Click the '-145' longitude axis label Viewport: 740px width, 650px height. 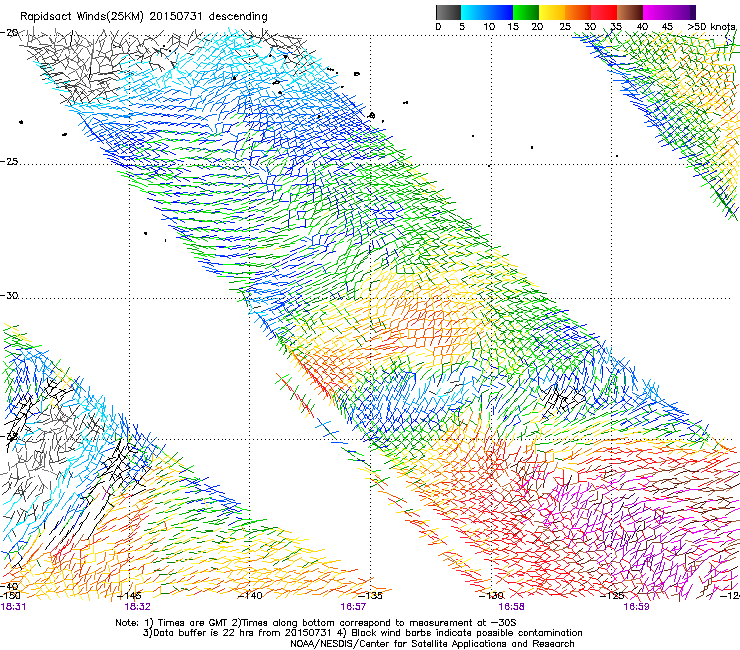coord(129,596)
